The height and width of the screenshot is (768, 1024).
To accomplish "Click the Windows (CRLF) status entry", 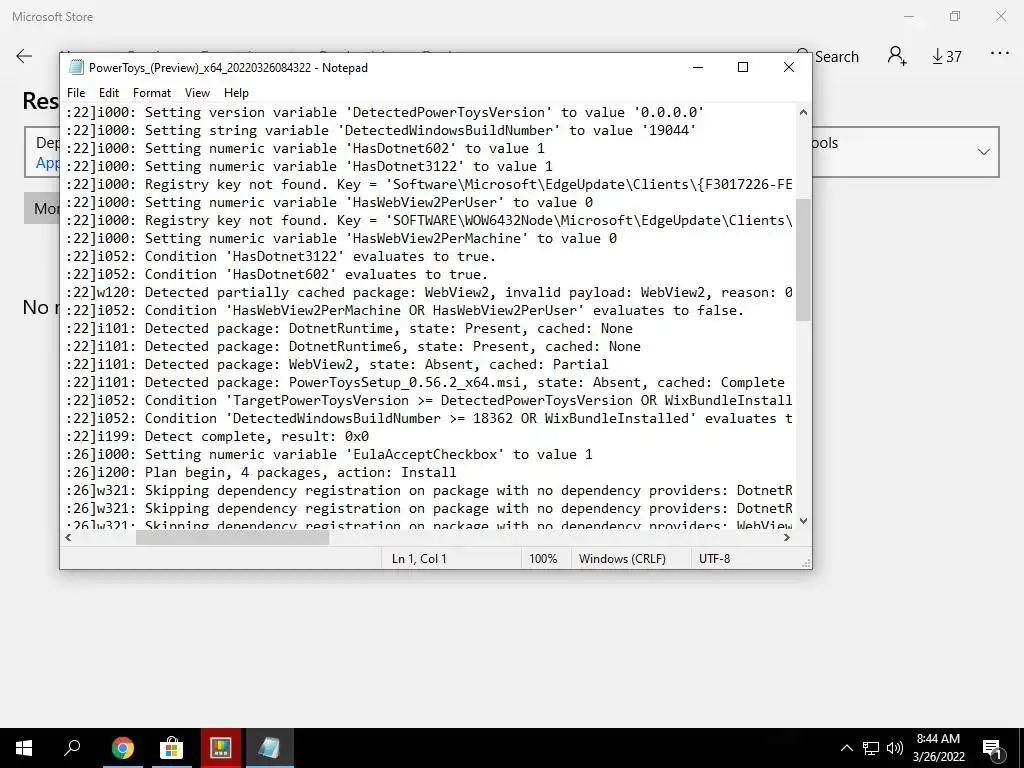I will (622, 559).
